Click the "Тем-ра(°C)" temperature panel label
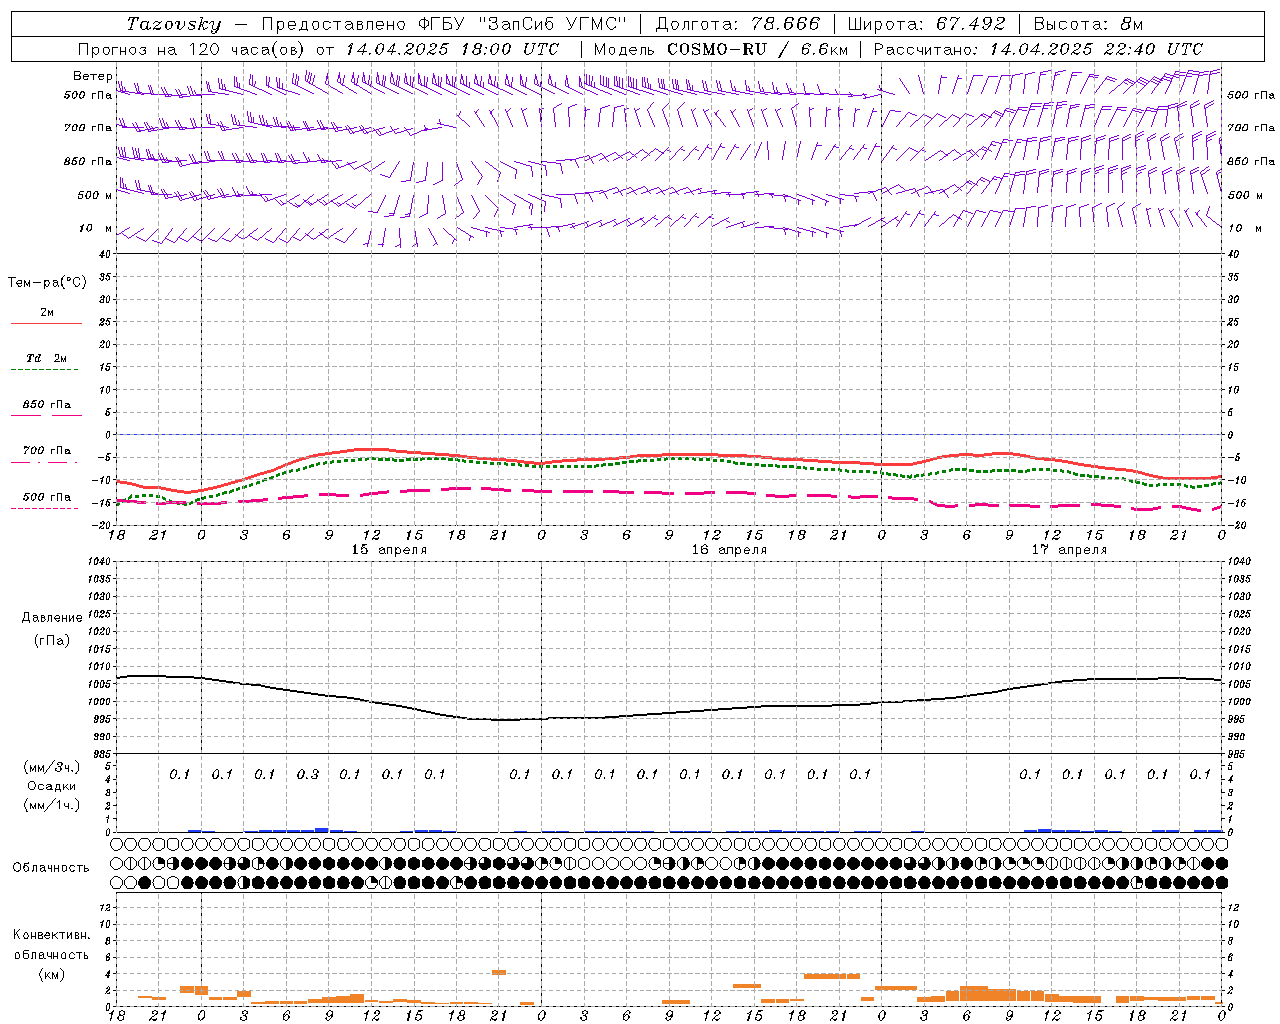1280x1024 pixels. point(47,283)
